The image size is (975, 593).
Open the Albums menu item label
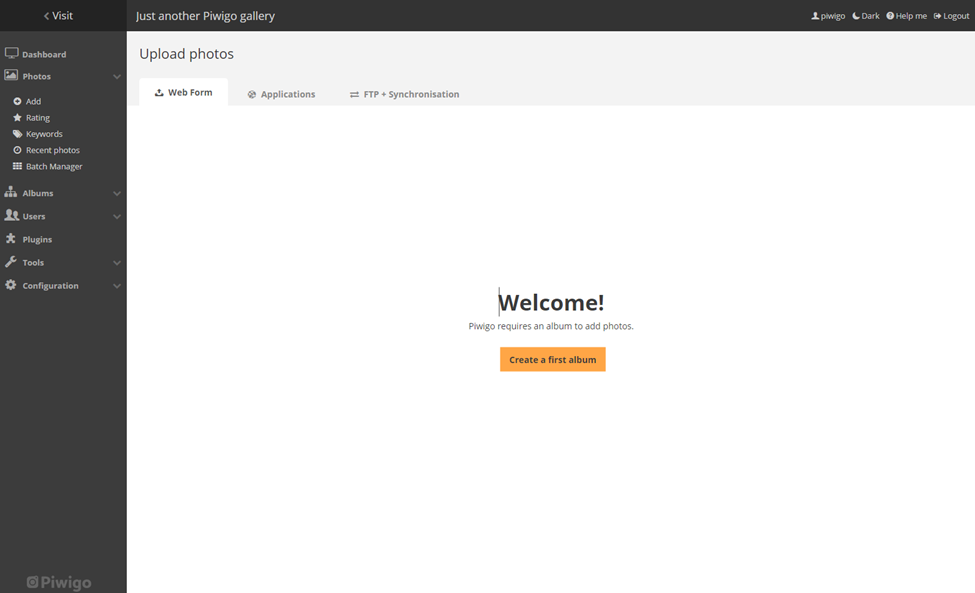point(38,193)
